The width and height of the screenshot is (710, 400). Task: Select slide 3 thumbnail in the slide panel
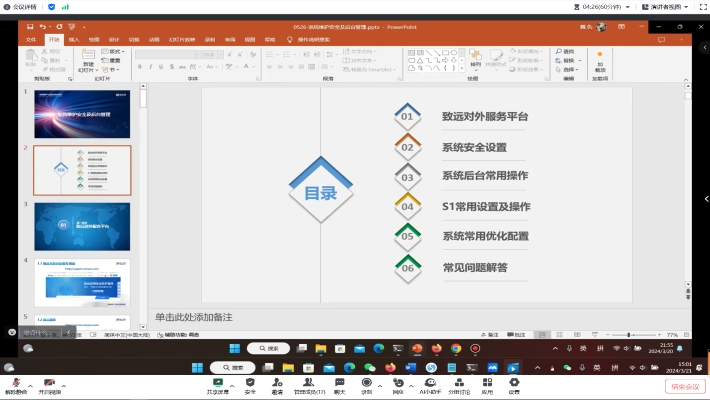[82, 226]
